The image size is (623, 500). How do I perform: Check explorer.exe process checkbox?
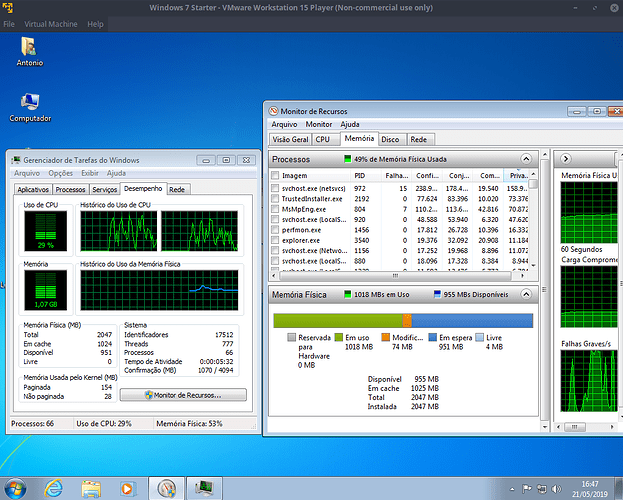click(x=275, y=240)
